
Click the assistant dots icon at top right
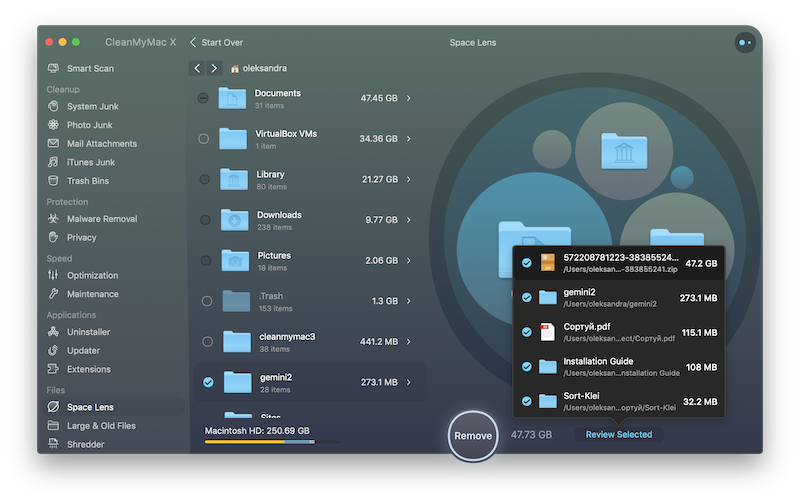pyautogui.click(x=745, y=43)
